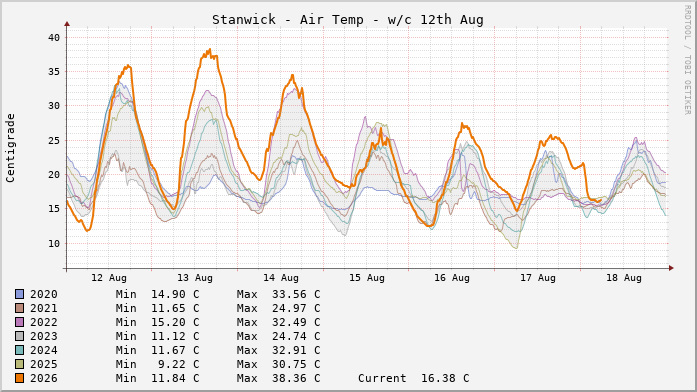Screen dimensions: 697x392
Task: Select the 2024 legend label
Action: coord(44,350)
